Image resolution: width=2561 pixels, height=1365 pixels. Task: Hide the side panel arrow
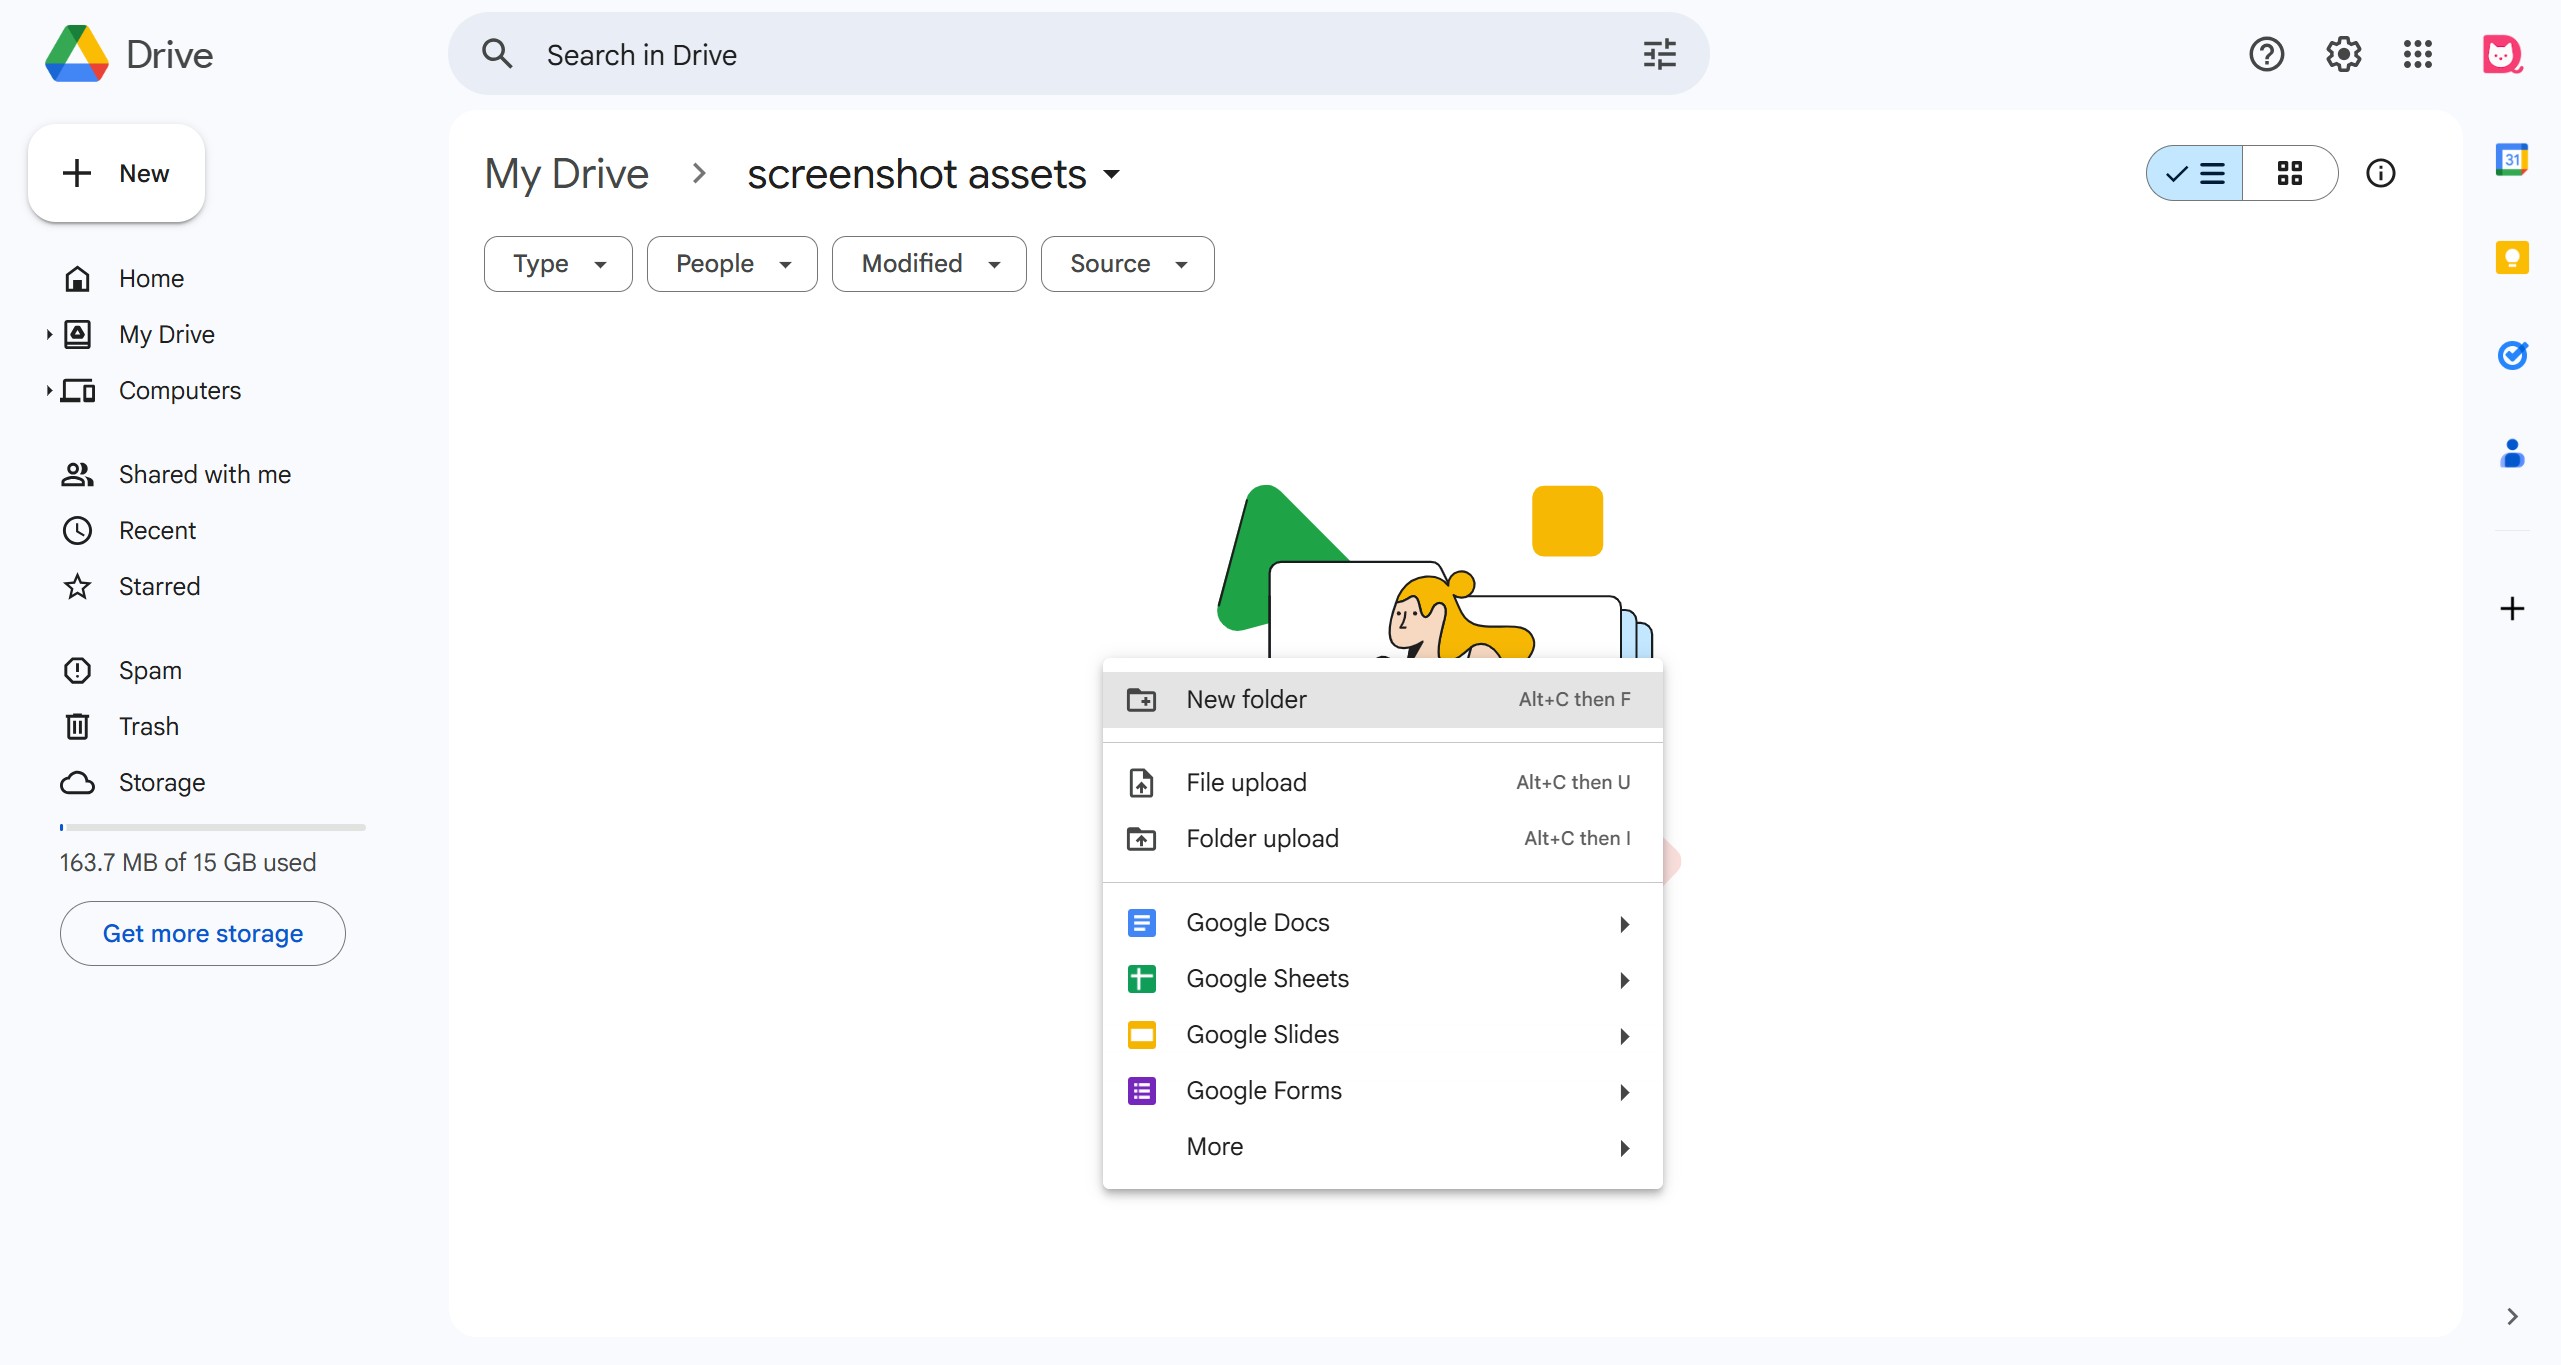click(2512, 1316)
